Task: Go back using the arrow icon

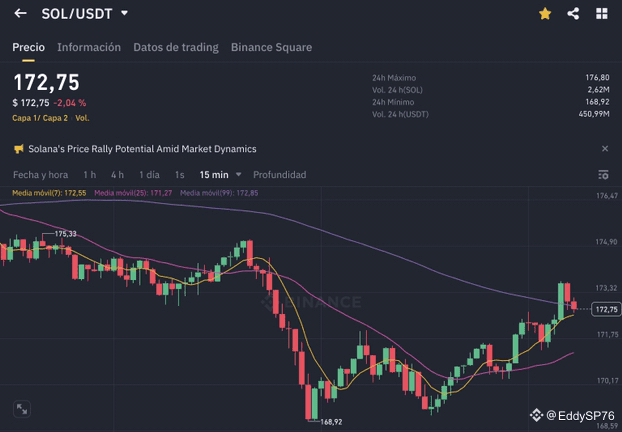Action: [20, 14]
